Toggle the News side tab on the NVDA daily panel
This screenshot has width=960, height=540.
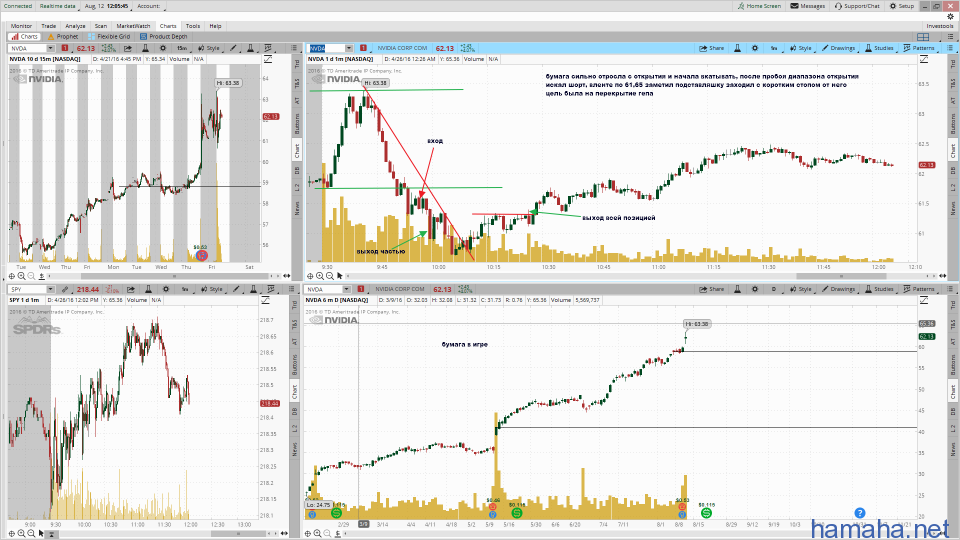(x=952, y=449)
